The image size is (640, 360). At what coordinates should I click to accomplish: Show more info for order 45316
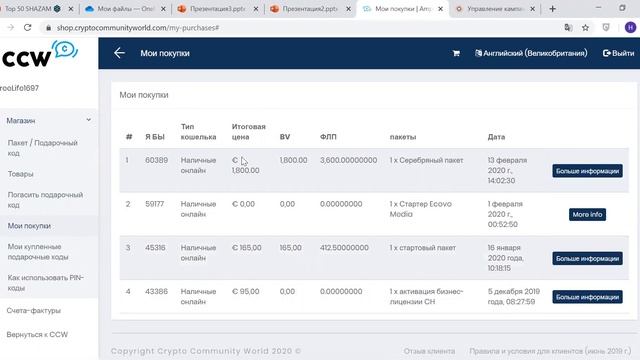pyautogui.click(x=587, y=258)
